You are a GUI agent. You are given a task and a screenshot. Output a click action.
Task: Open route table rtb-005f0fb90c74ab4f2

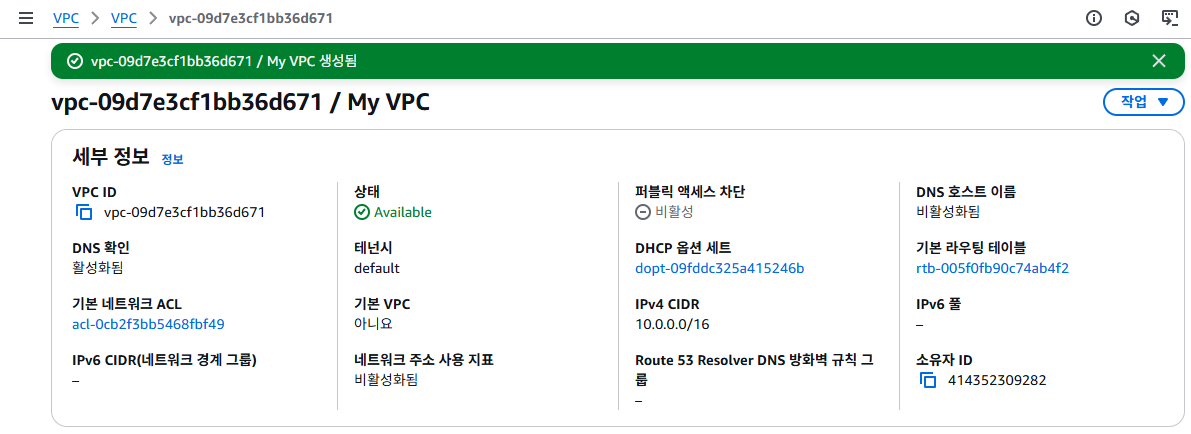(x=994, y=268)
